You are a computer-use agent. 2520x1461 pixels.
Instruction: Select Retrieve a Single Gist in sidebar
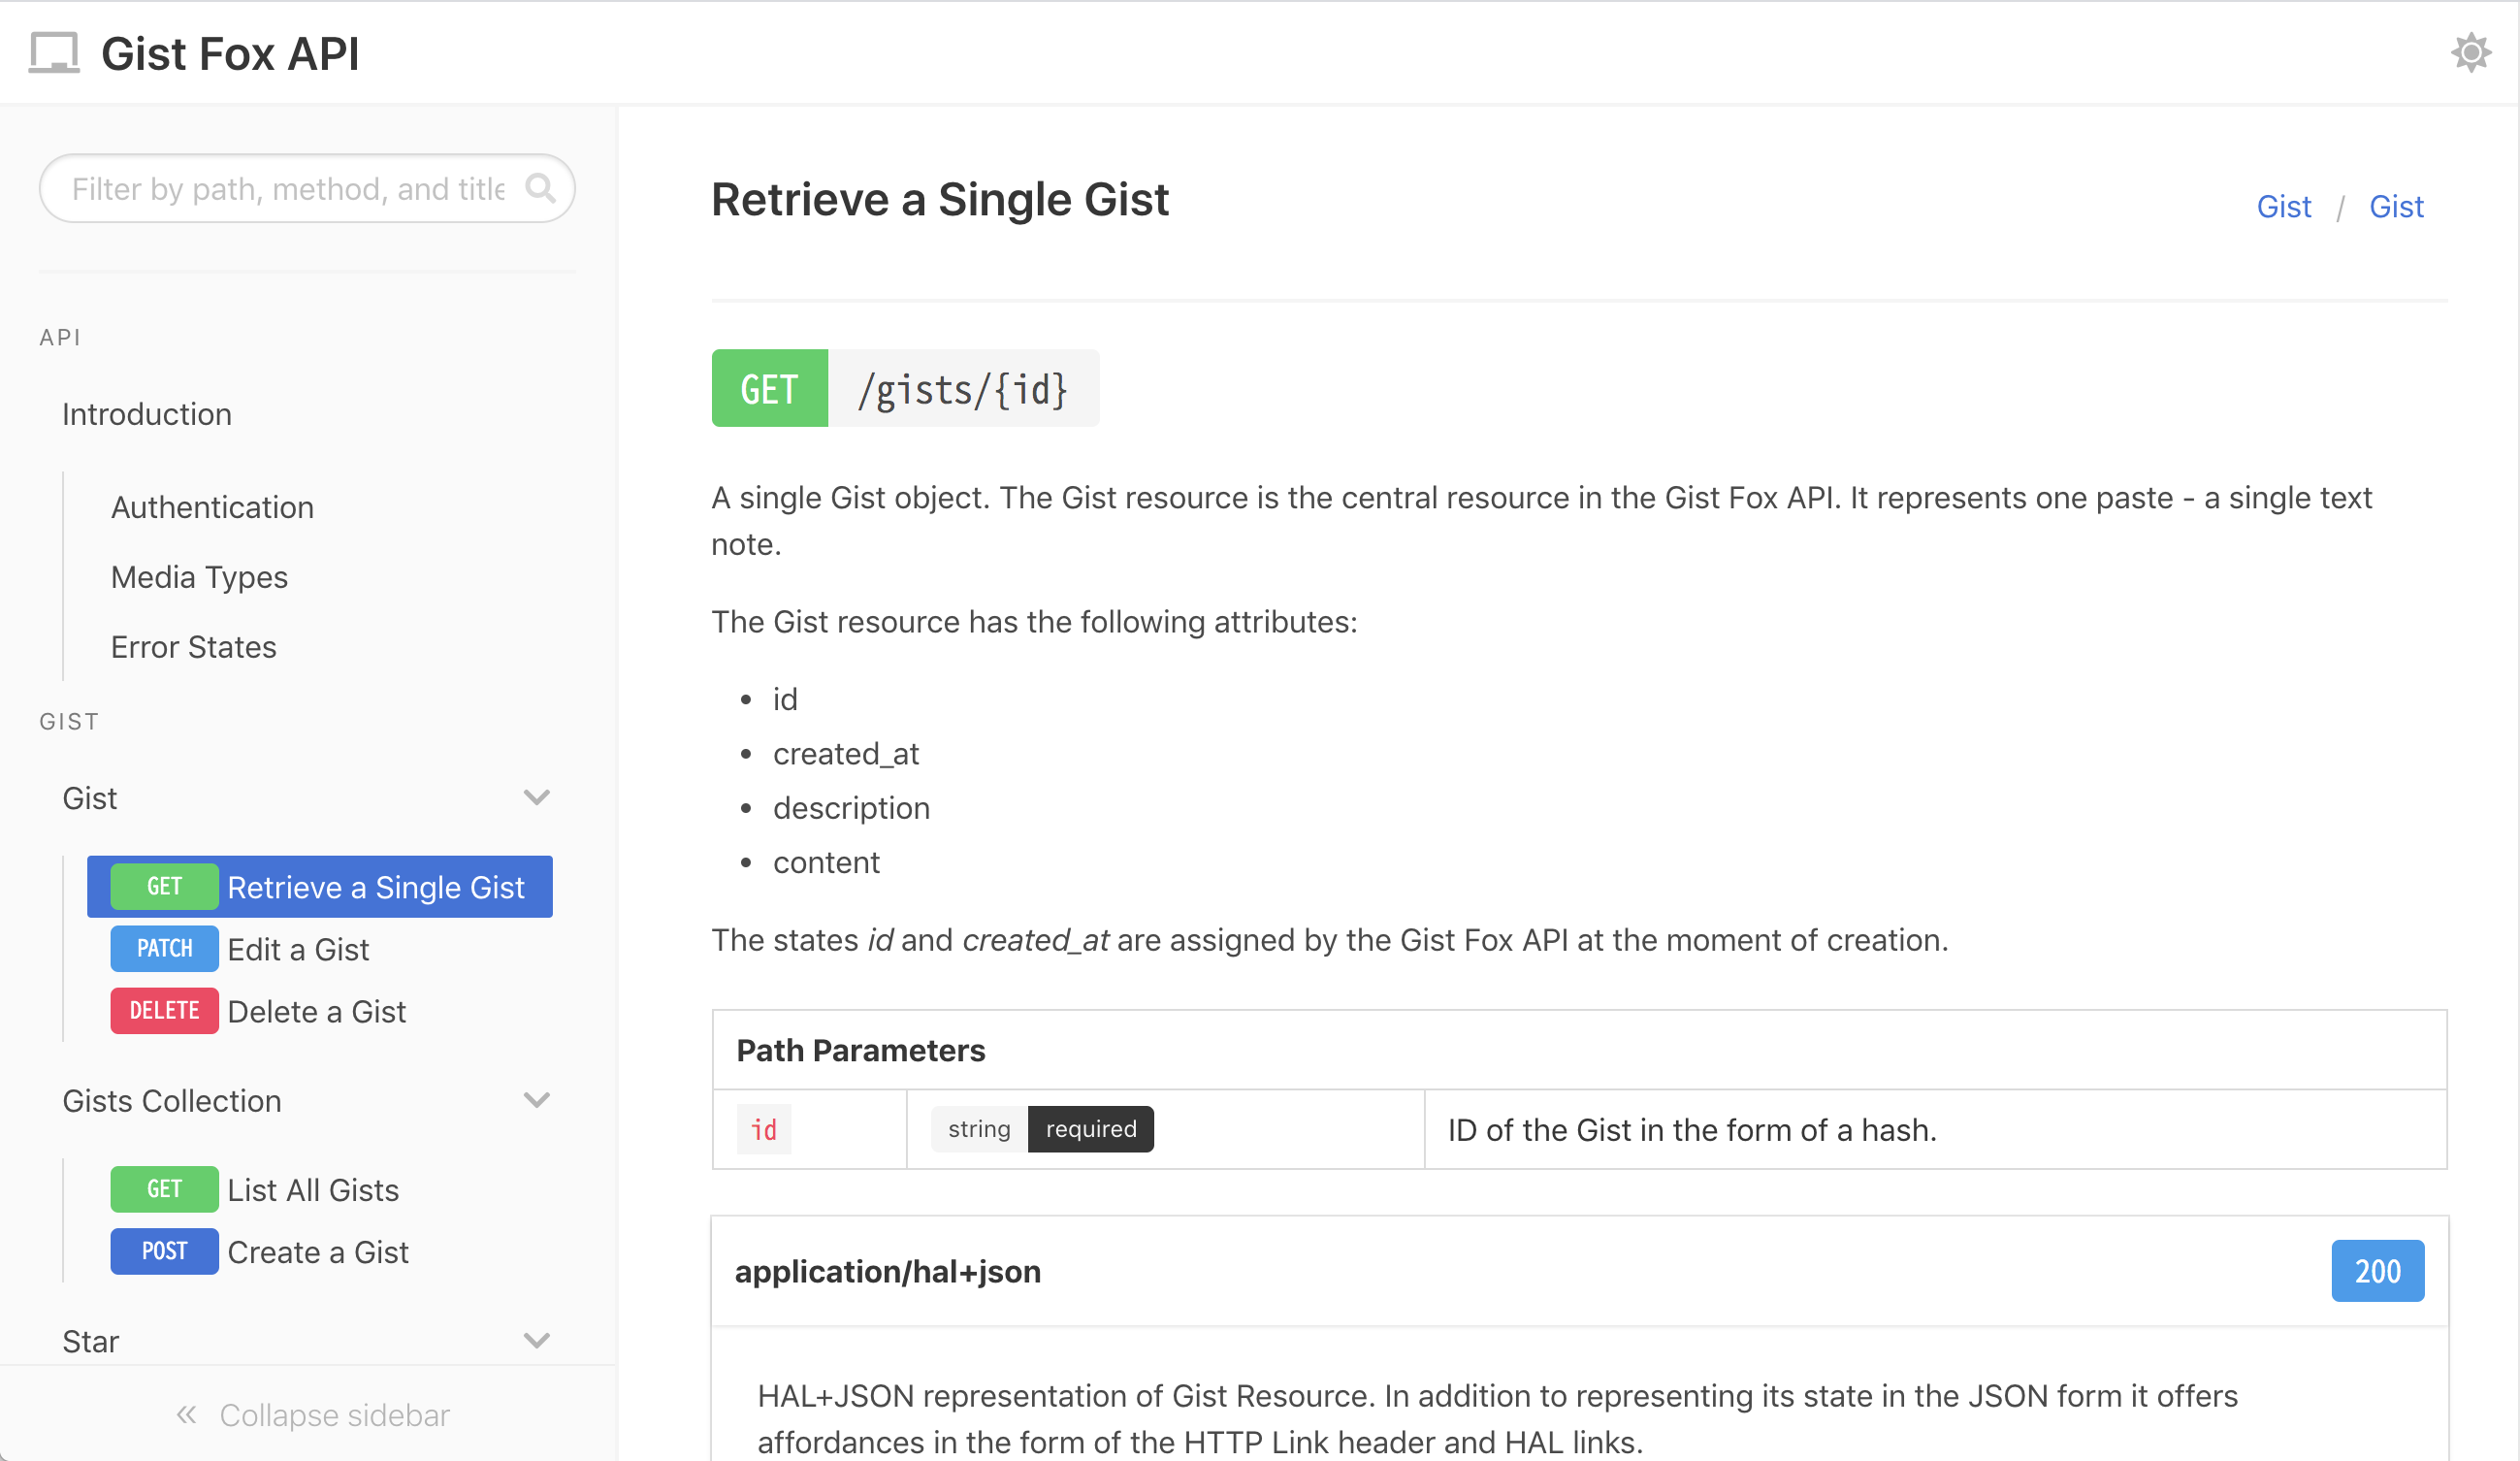(x=320, y=887)
